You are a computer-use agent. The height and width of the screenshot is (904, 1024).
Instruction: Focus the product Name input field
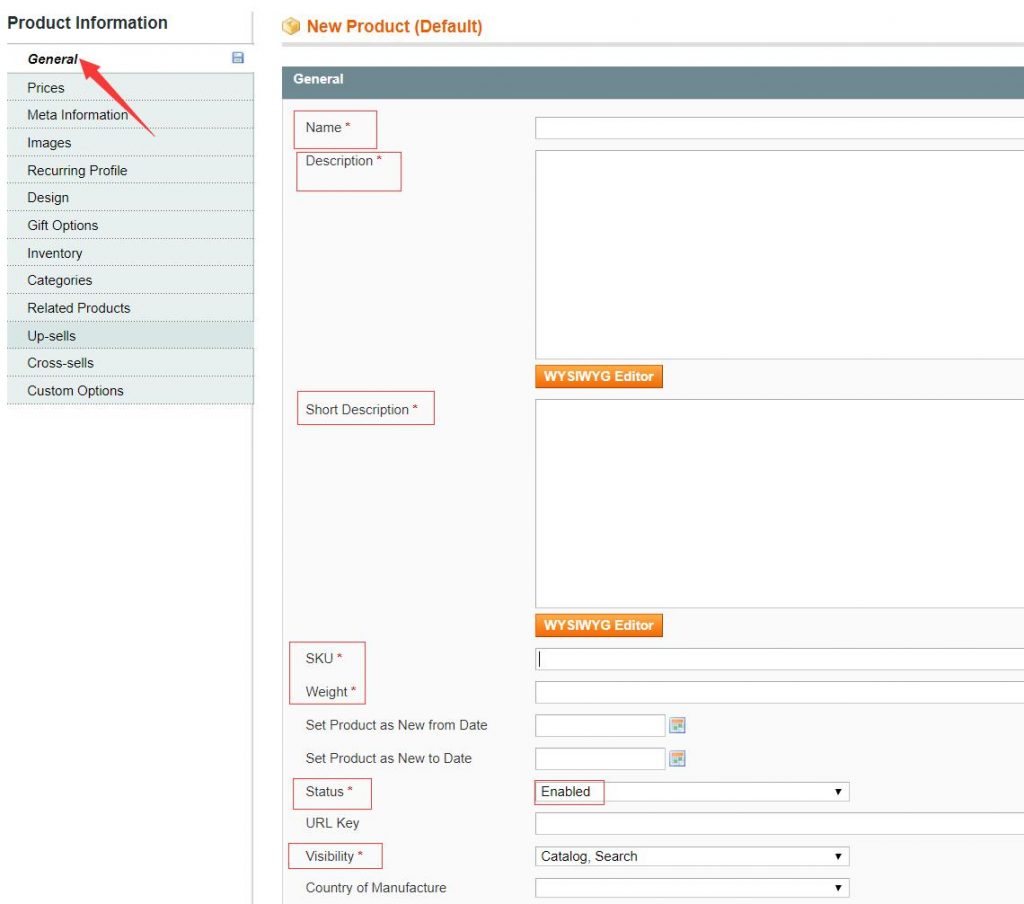(x=779, y=128)
